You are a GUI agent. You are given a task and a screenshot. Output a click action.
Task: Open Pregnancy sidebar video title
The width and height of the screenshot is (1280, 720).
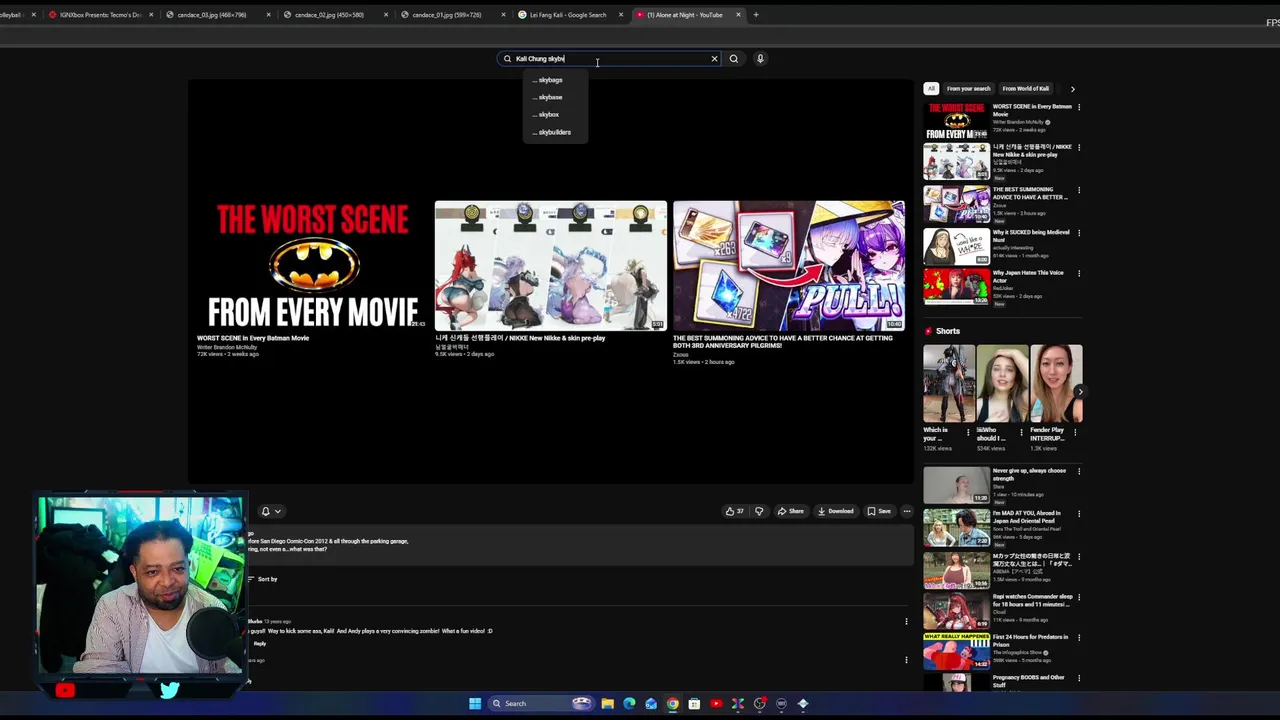(1028, 681)
